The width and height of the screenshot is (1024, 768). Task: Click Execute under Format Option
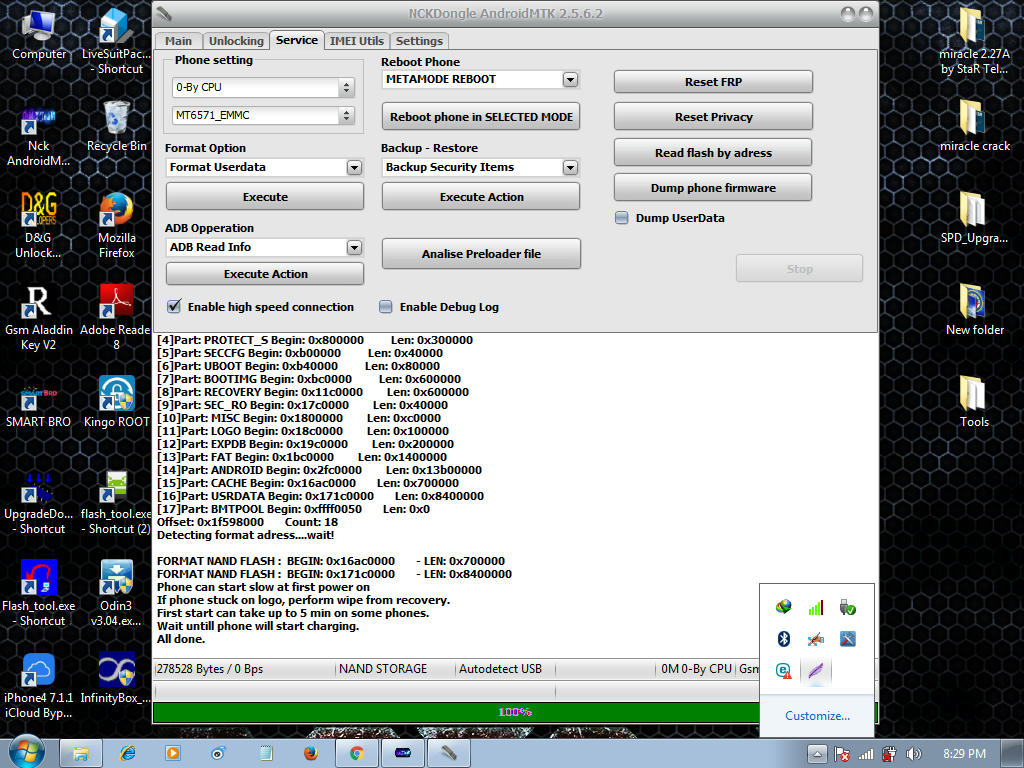pyautogui.click(x=264, y=197)
